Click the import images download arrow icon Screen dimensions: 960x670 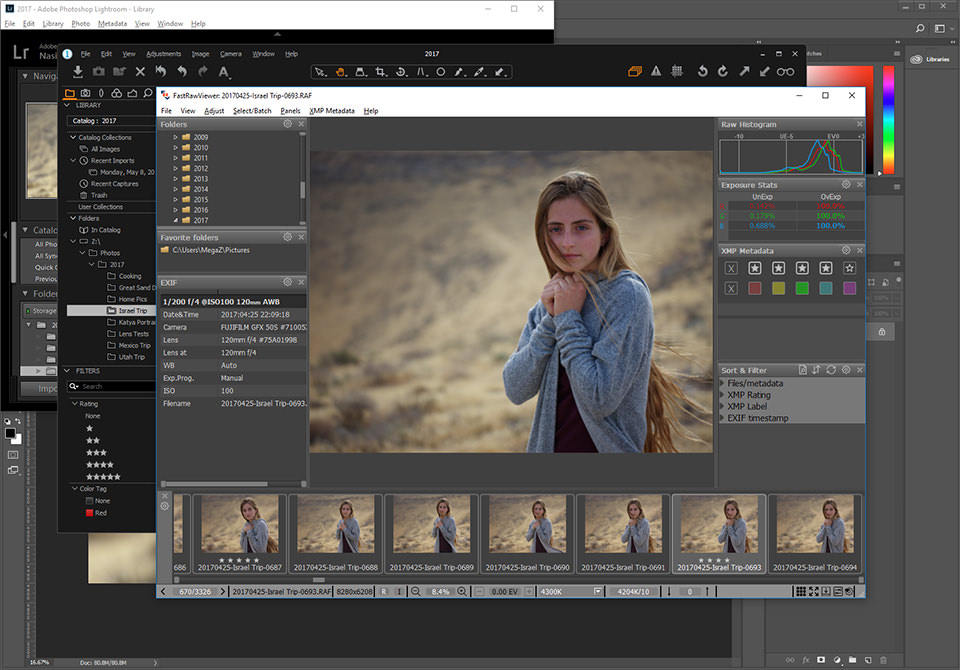78,72
